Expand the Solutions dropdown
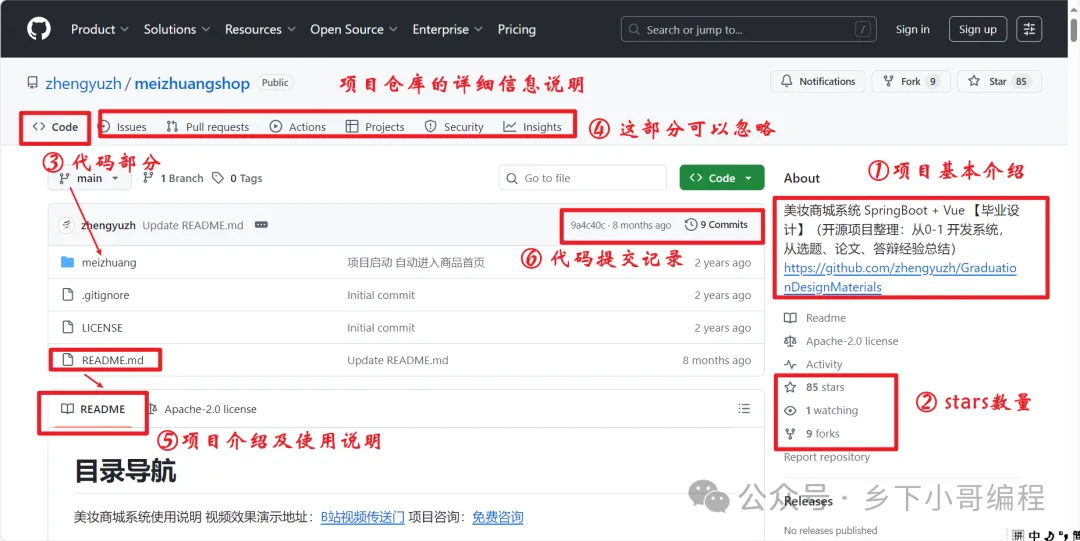This screenshot has height=541, width=1080. tap(177, 29)
